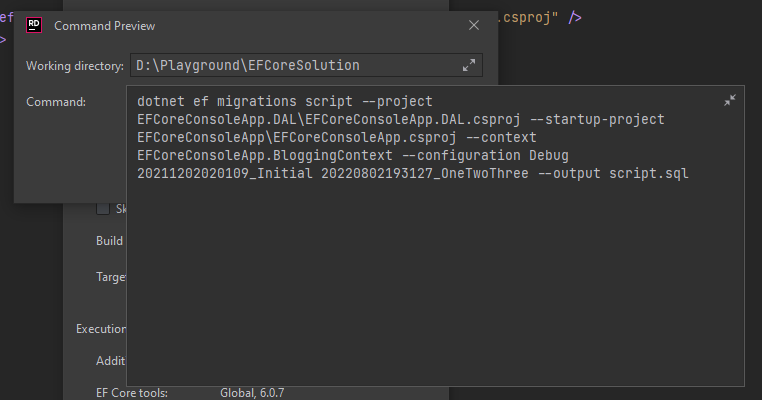Close the Command Preview dialog

pyautogui.click(x=473, y=26)
